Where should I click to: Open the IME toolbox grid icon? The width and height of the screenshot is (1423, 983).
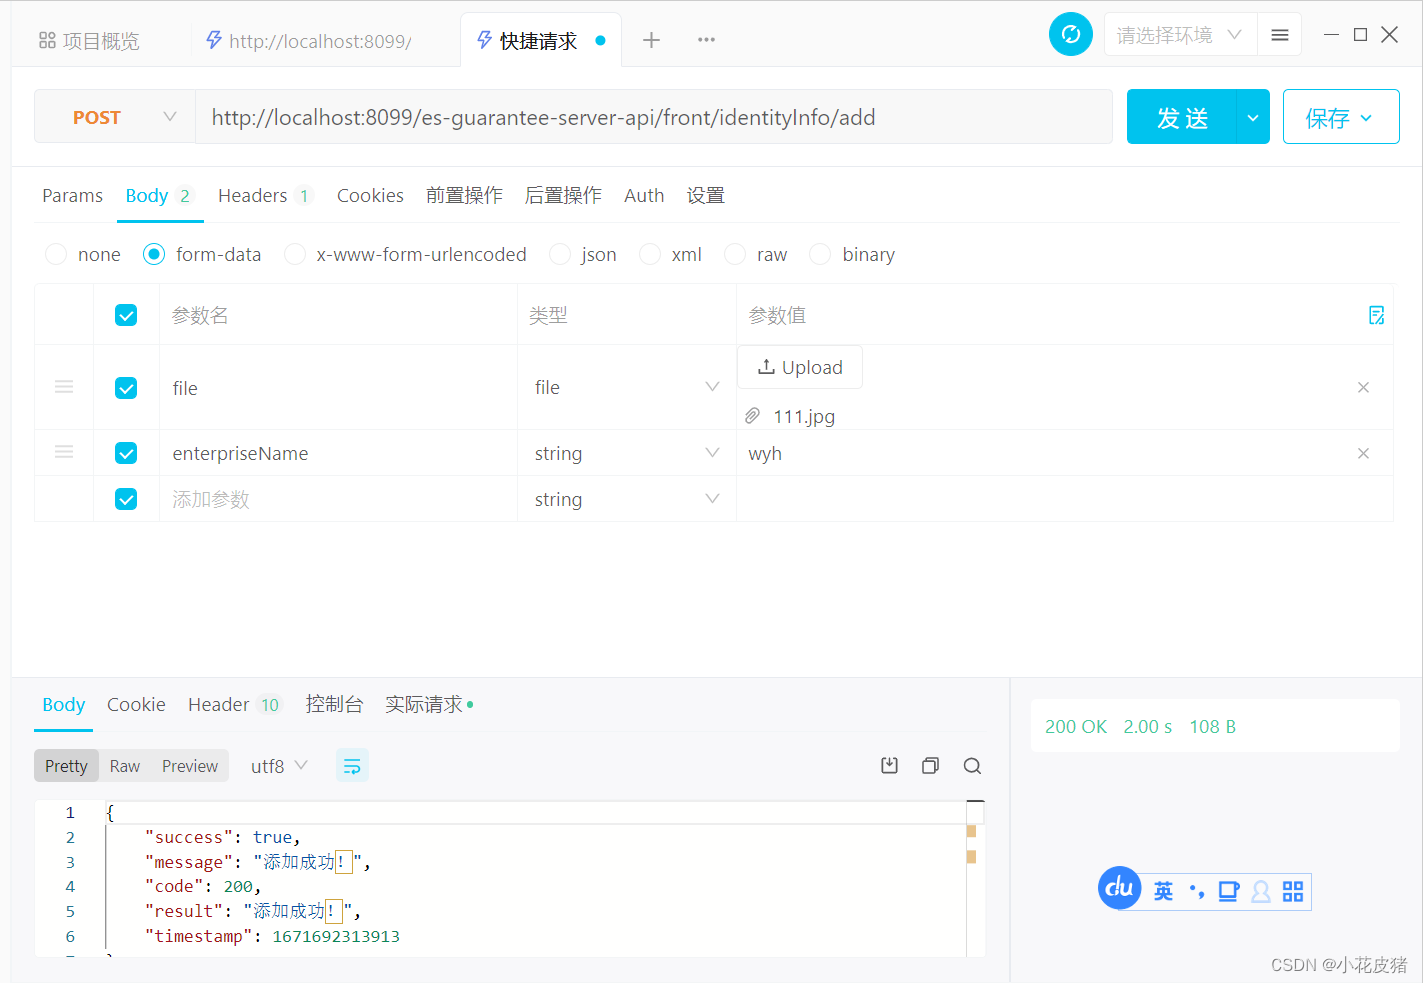1293,891
